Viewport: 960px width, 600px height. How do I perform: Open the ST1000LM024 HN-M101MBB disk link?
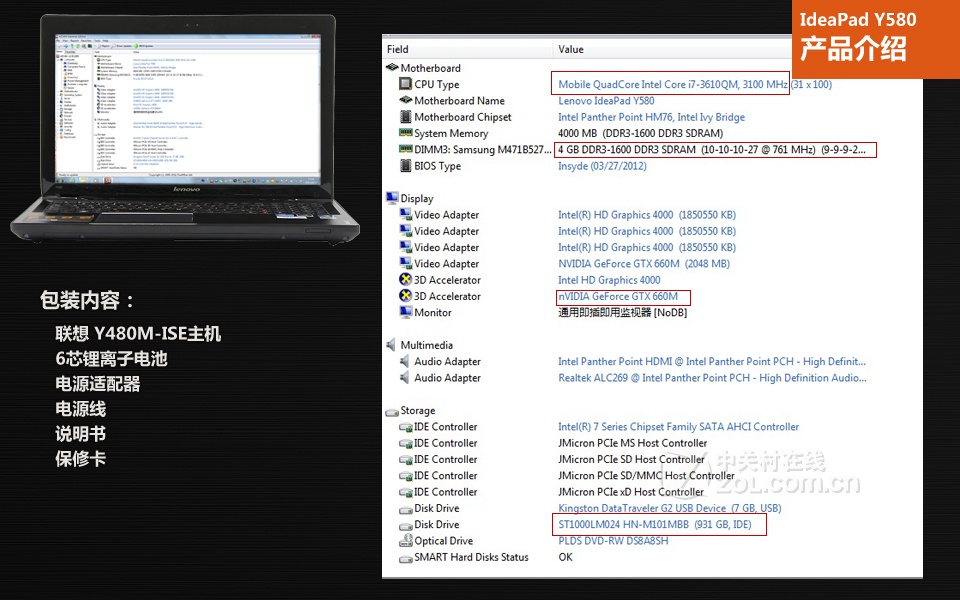pos(654,525)
